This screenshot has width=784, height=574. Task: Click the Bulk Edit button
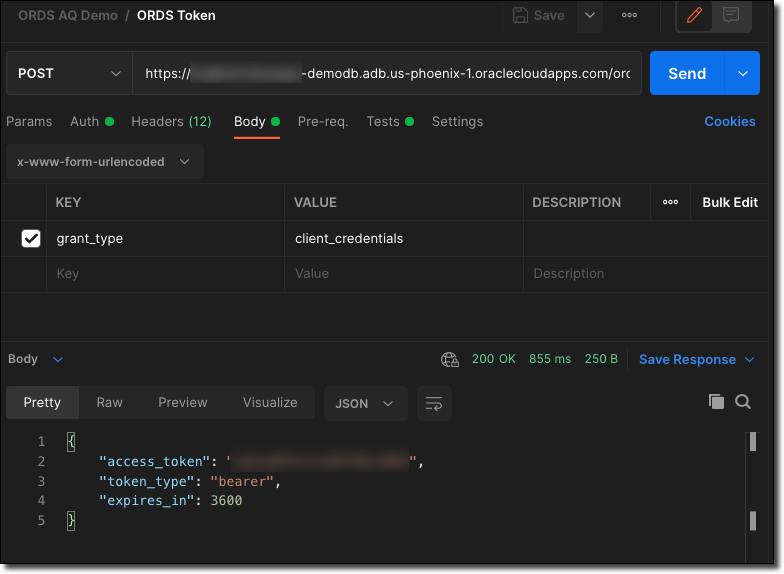pyautogui.click(x=730, y=202)
